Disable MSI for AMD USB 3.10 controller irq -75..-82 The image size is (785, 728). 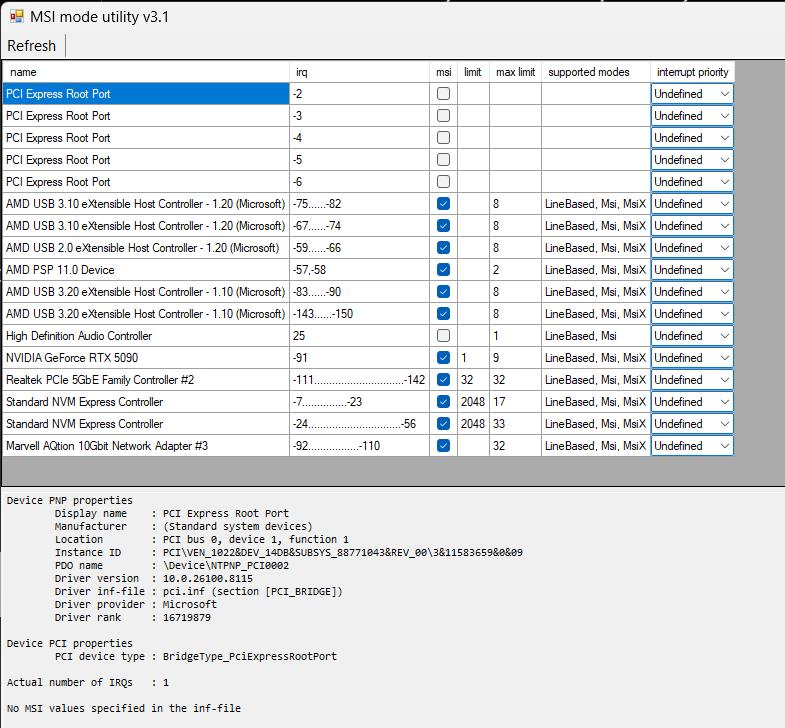(x=443, y=204)
